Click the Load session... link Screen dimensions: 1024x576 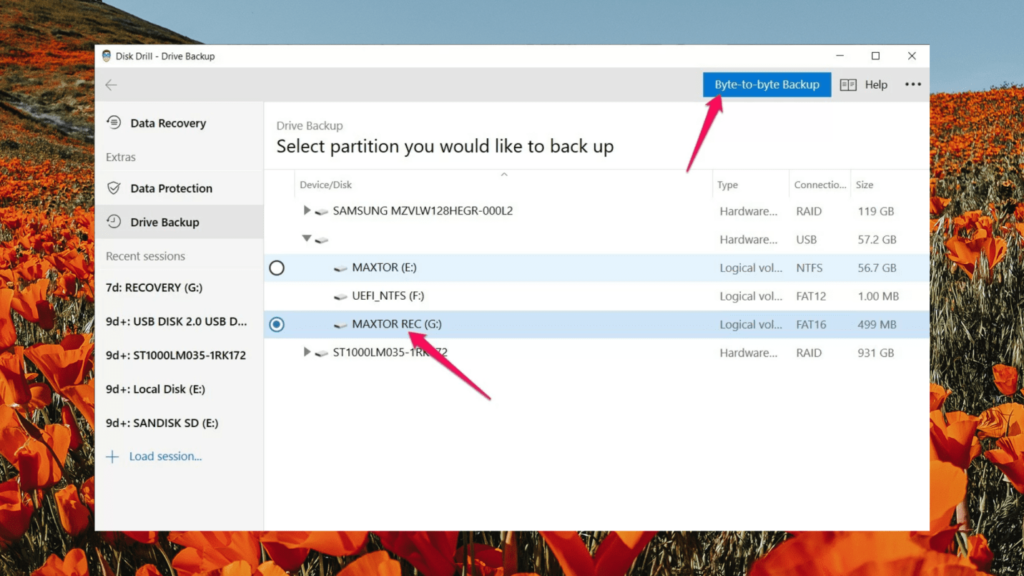coord(165,456)
